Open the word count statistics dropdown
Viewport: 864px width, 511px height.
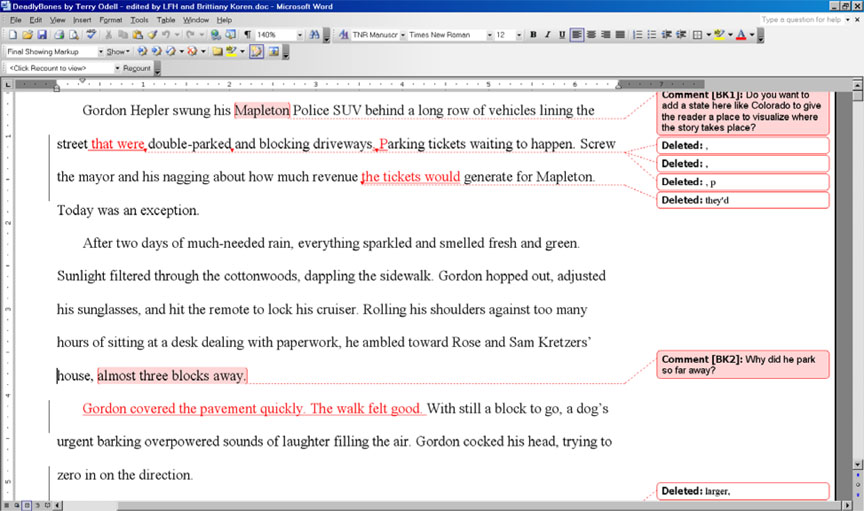(x=117, y=68)
